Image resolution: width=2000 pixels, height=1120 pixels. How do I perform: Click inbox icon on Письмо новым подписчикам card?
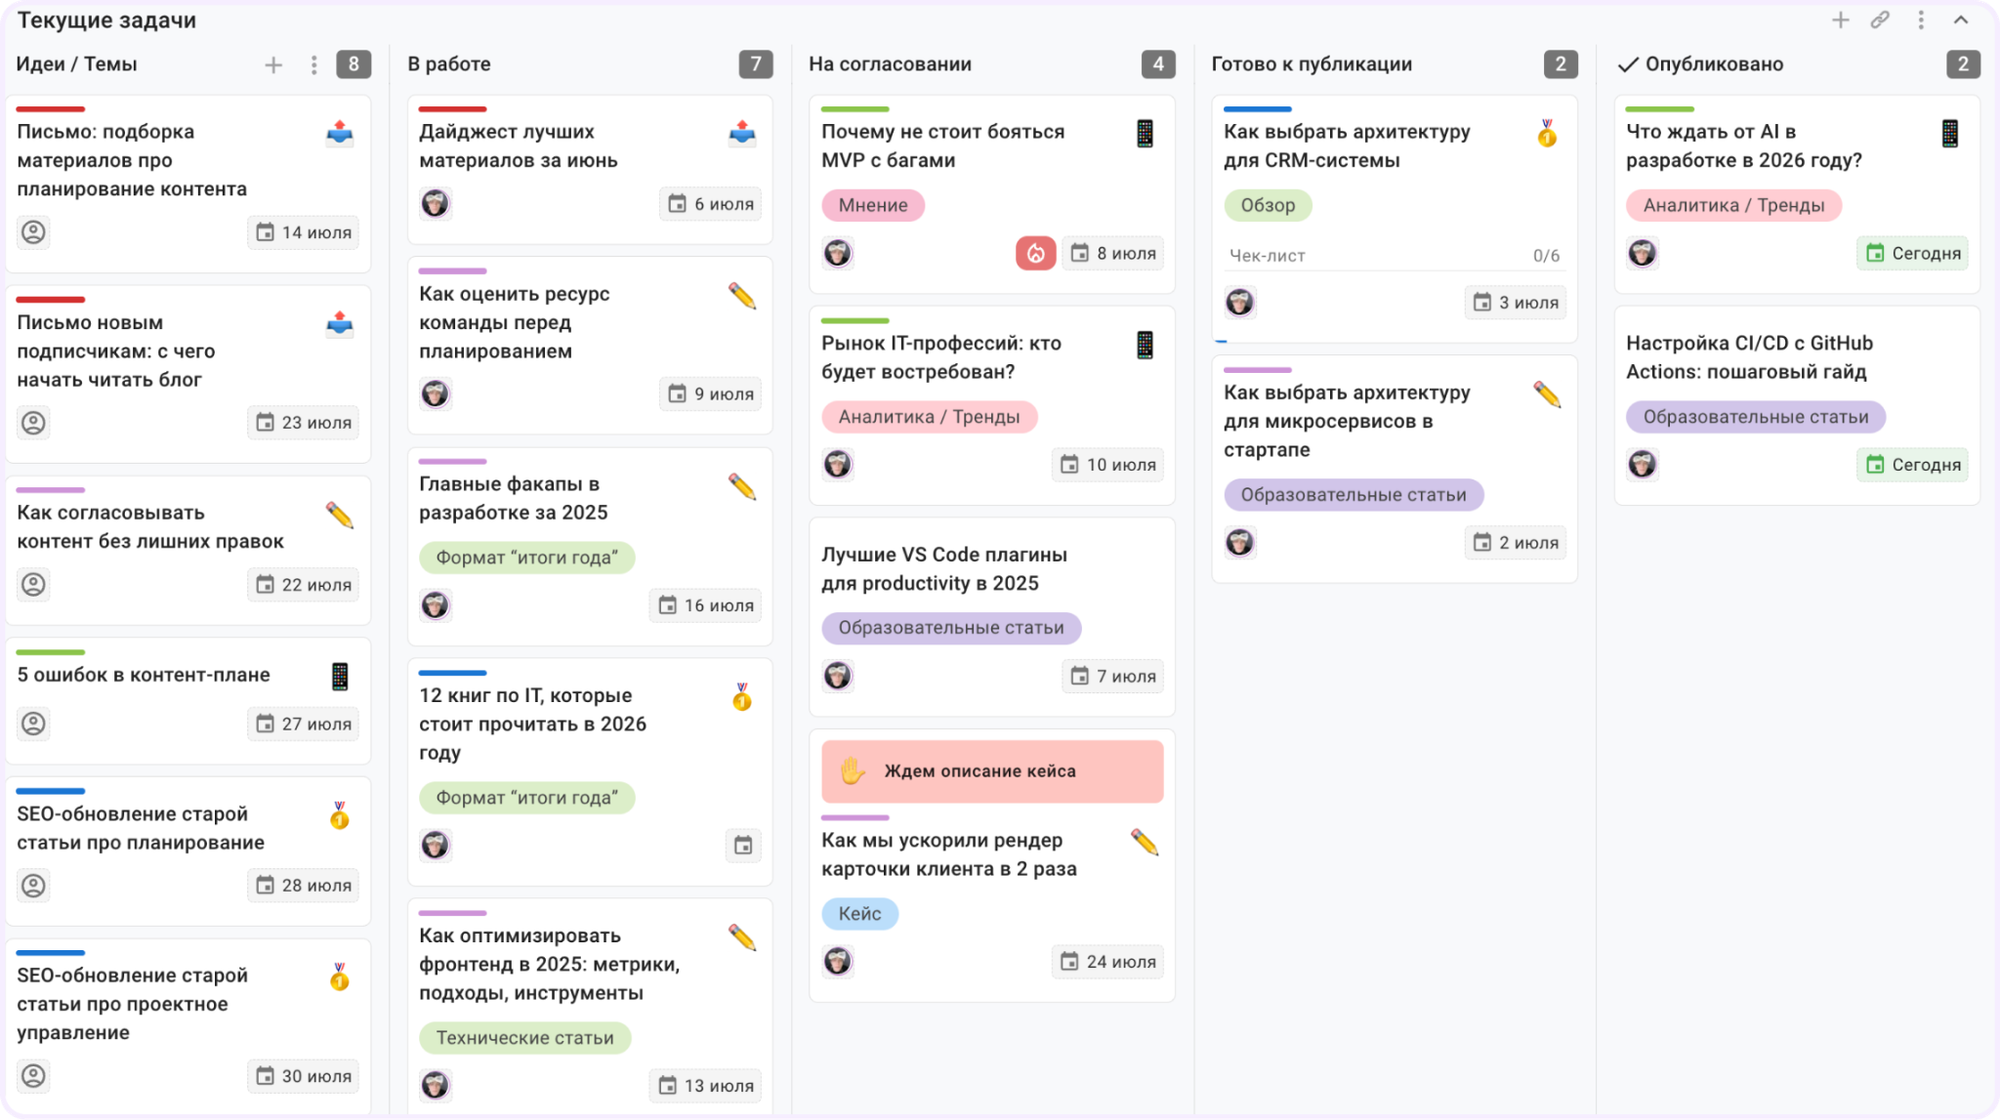click(340, 323)
